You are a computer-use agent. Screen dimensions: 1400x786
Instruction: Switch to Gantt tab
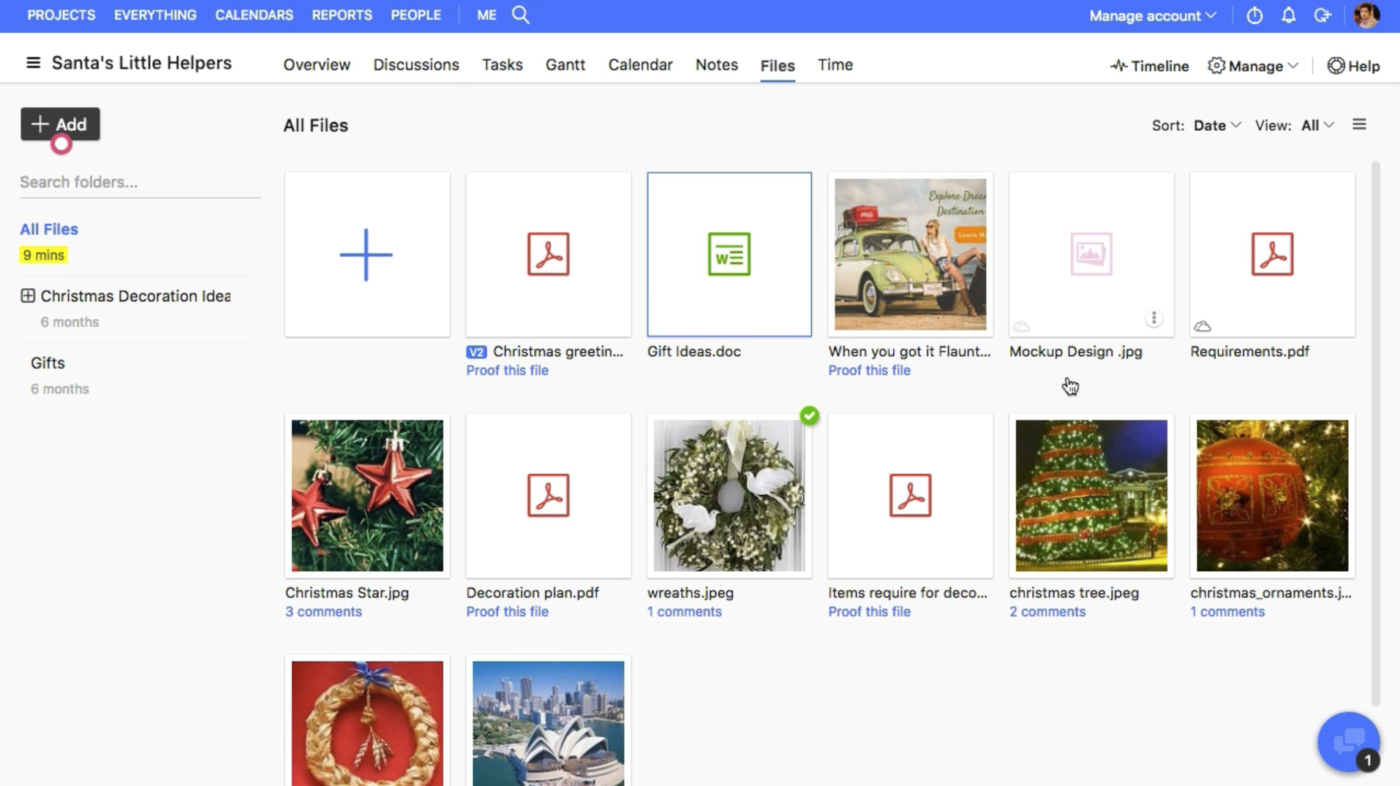pos(565,65)
